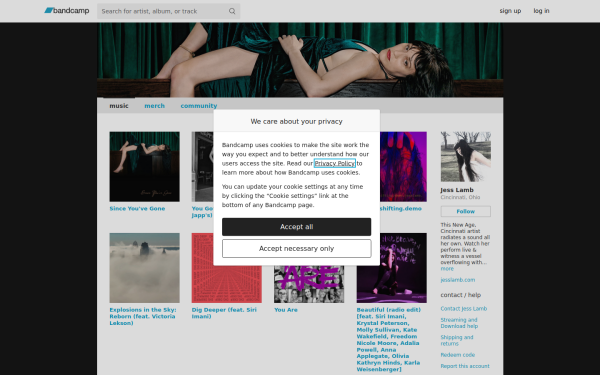This screenshot has height=375, width=600.
Task: Click the Jess Lamb artist name
Action: click(x=457, y=190)
